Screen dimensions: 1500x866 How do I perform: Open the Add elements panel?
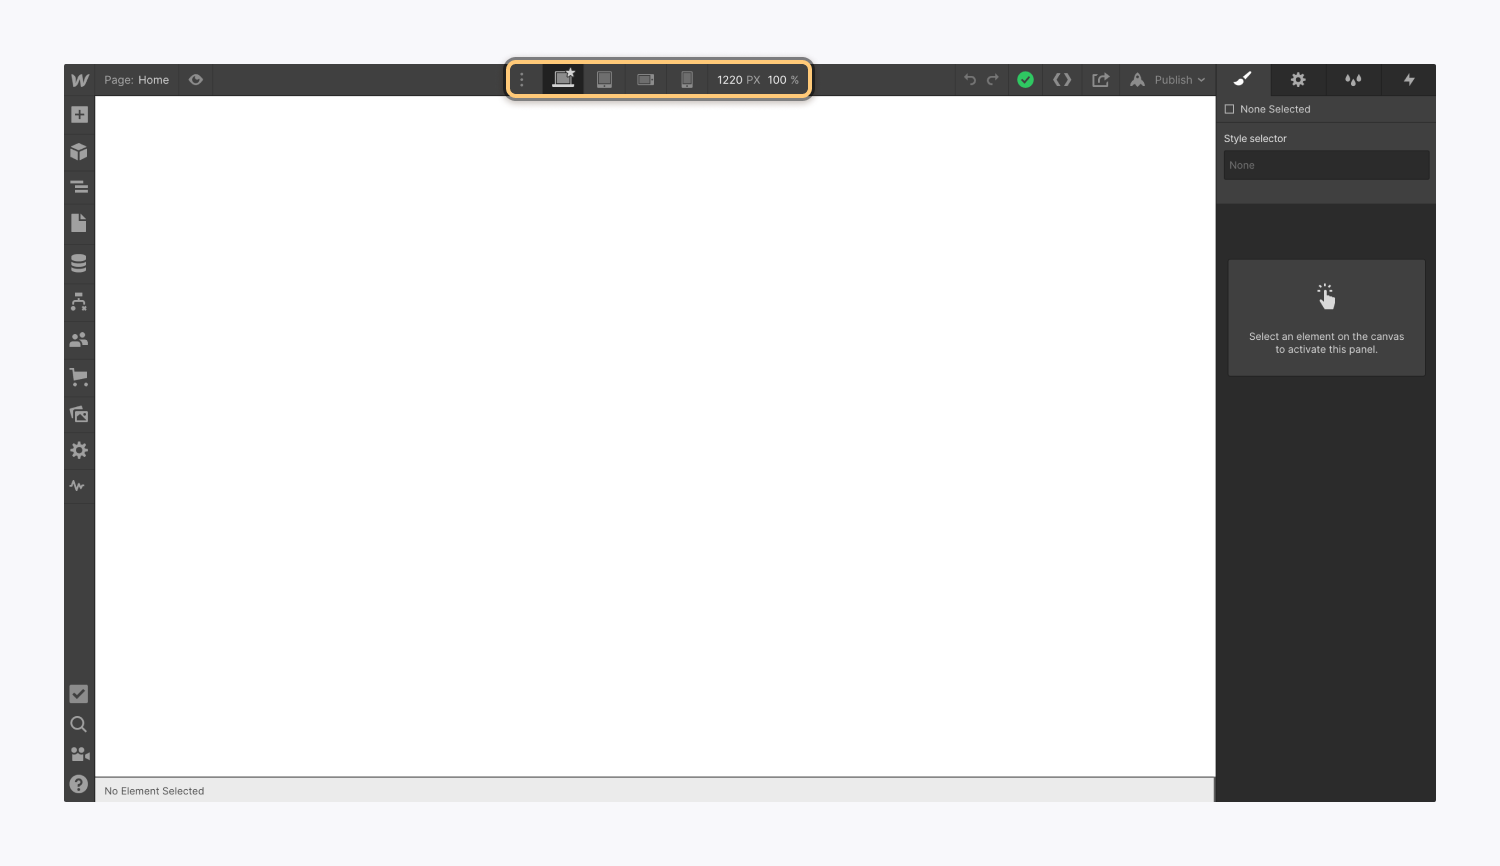[x=79, y=115]
